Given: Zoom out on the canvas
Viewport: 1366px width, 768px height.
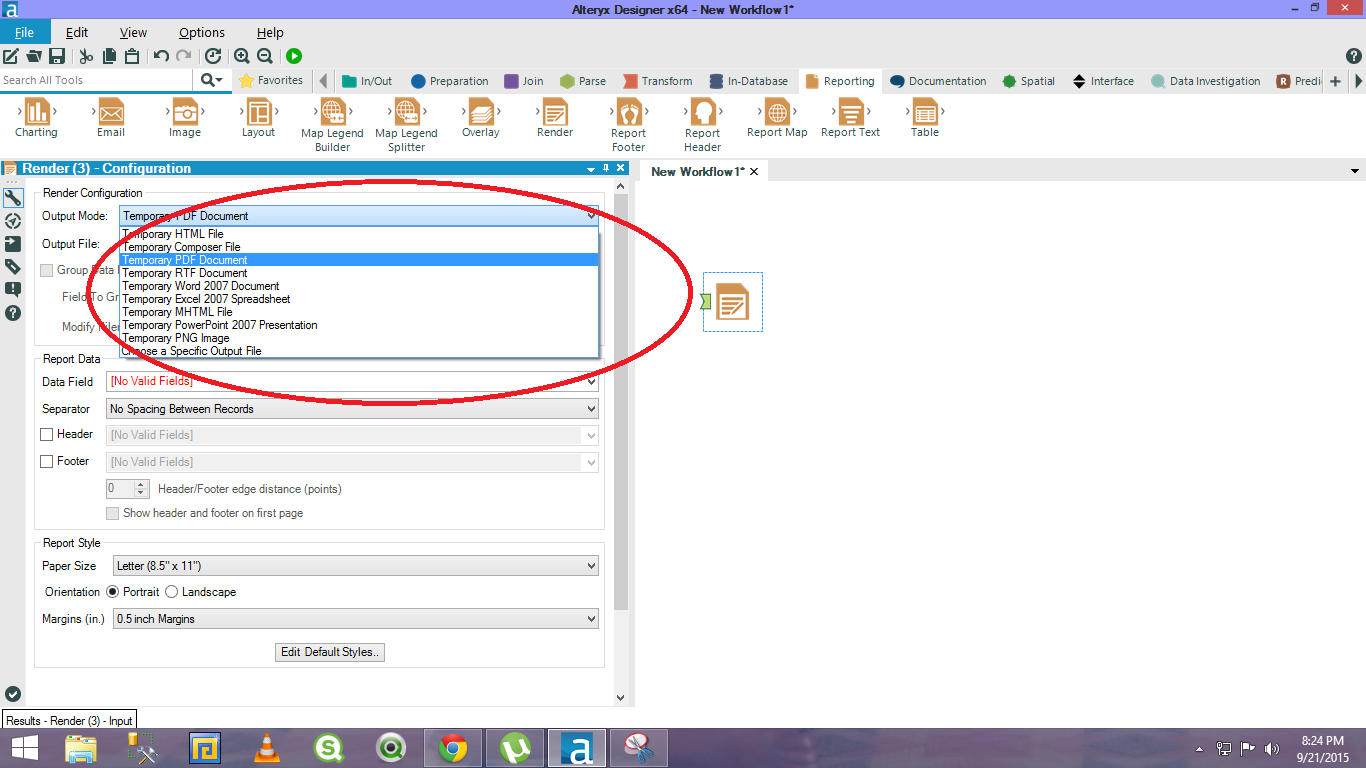Looking at the screenshot, I should click(265, 56).
